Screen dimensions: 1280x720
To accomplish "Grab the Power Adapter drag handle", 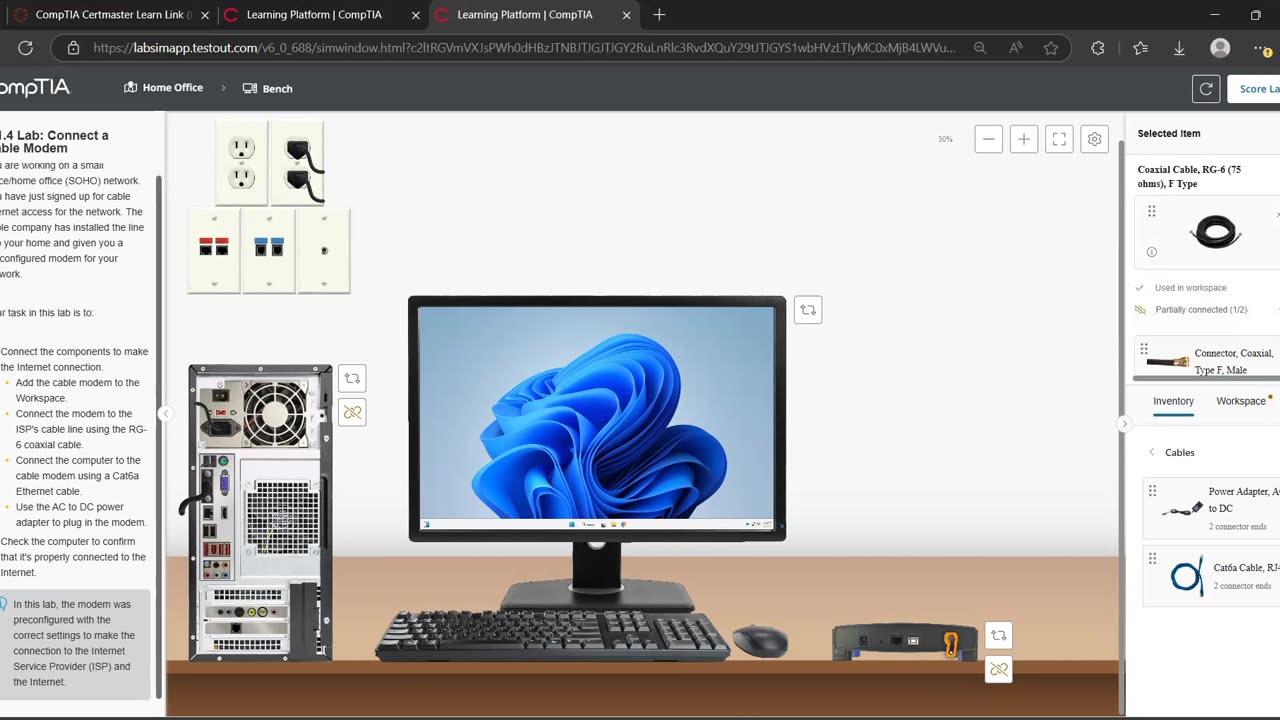I will (1152, 491).
